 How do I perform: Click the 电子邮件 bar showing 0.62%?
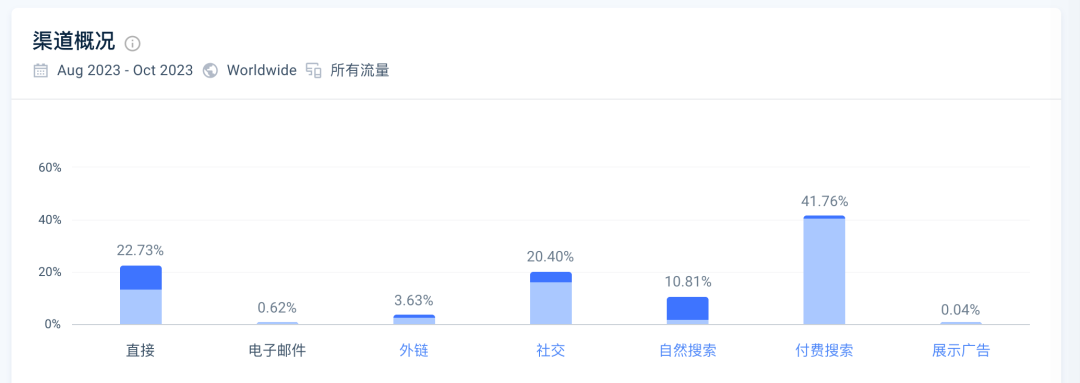[x=277, y=323]
